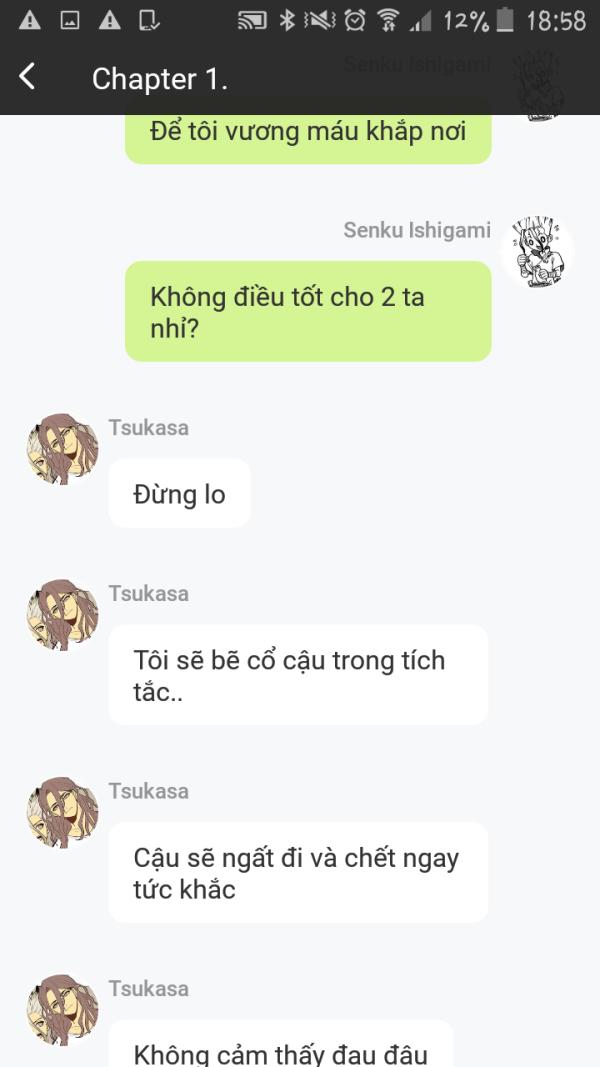Go back using the arrow icon

27,77
